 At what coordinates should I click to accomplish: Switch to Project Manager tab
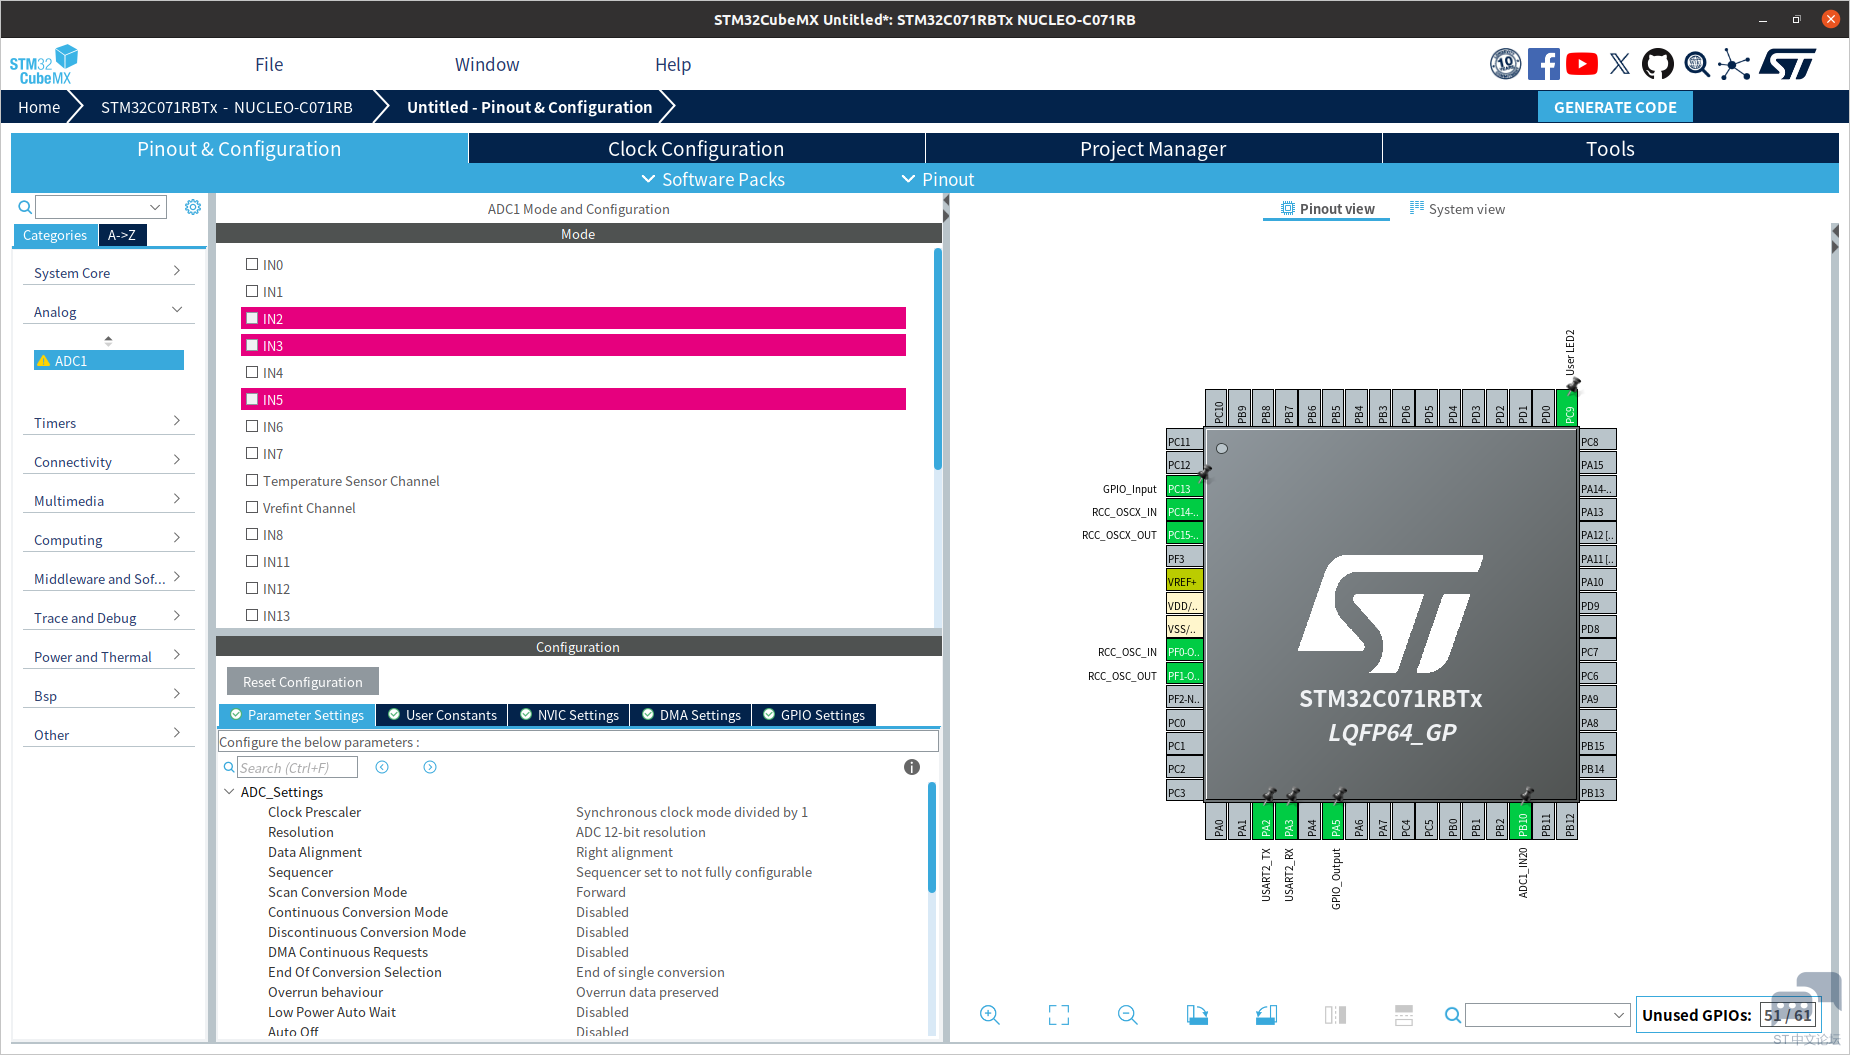pyautogui.click(x=1153, y=149)
